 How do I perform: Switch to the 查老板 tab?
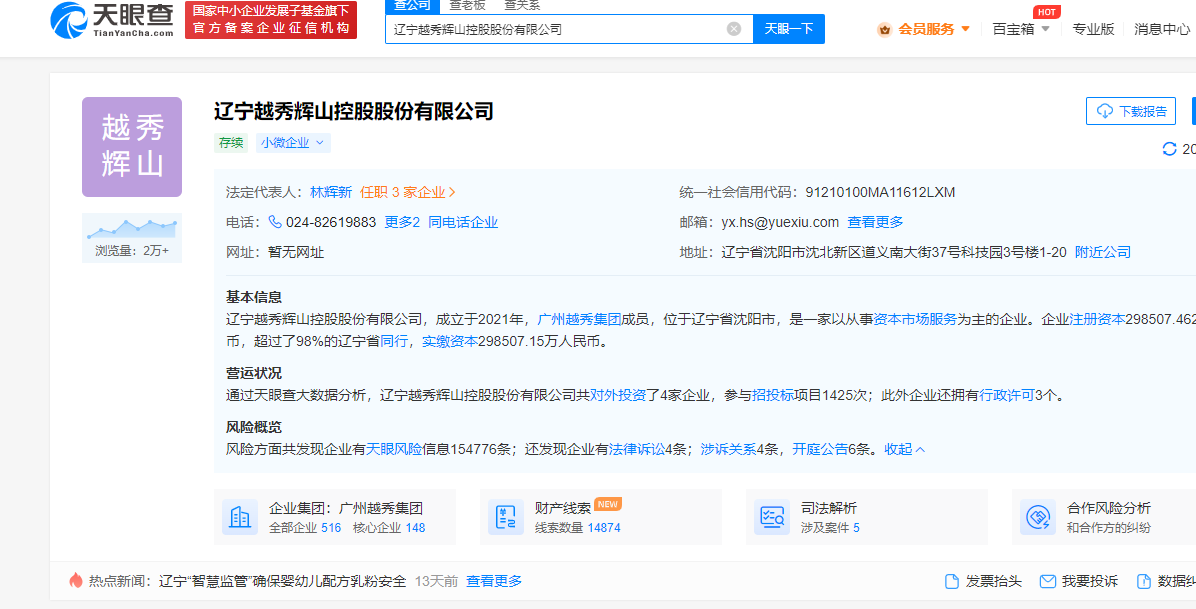click(467, 5)
